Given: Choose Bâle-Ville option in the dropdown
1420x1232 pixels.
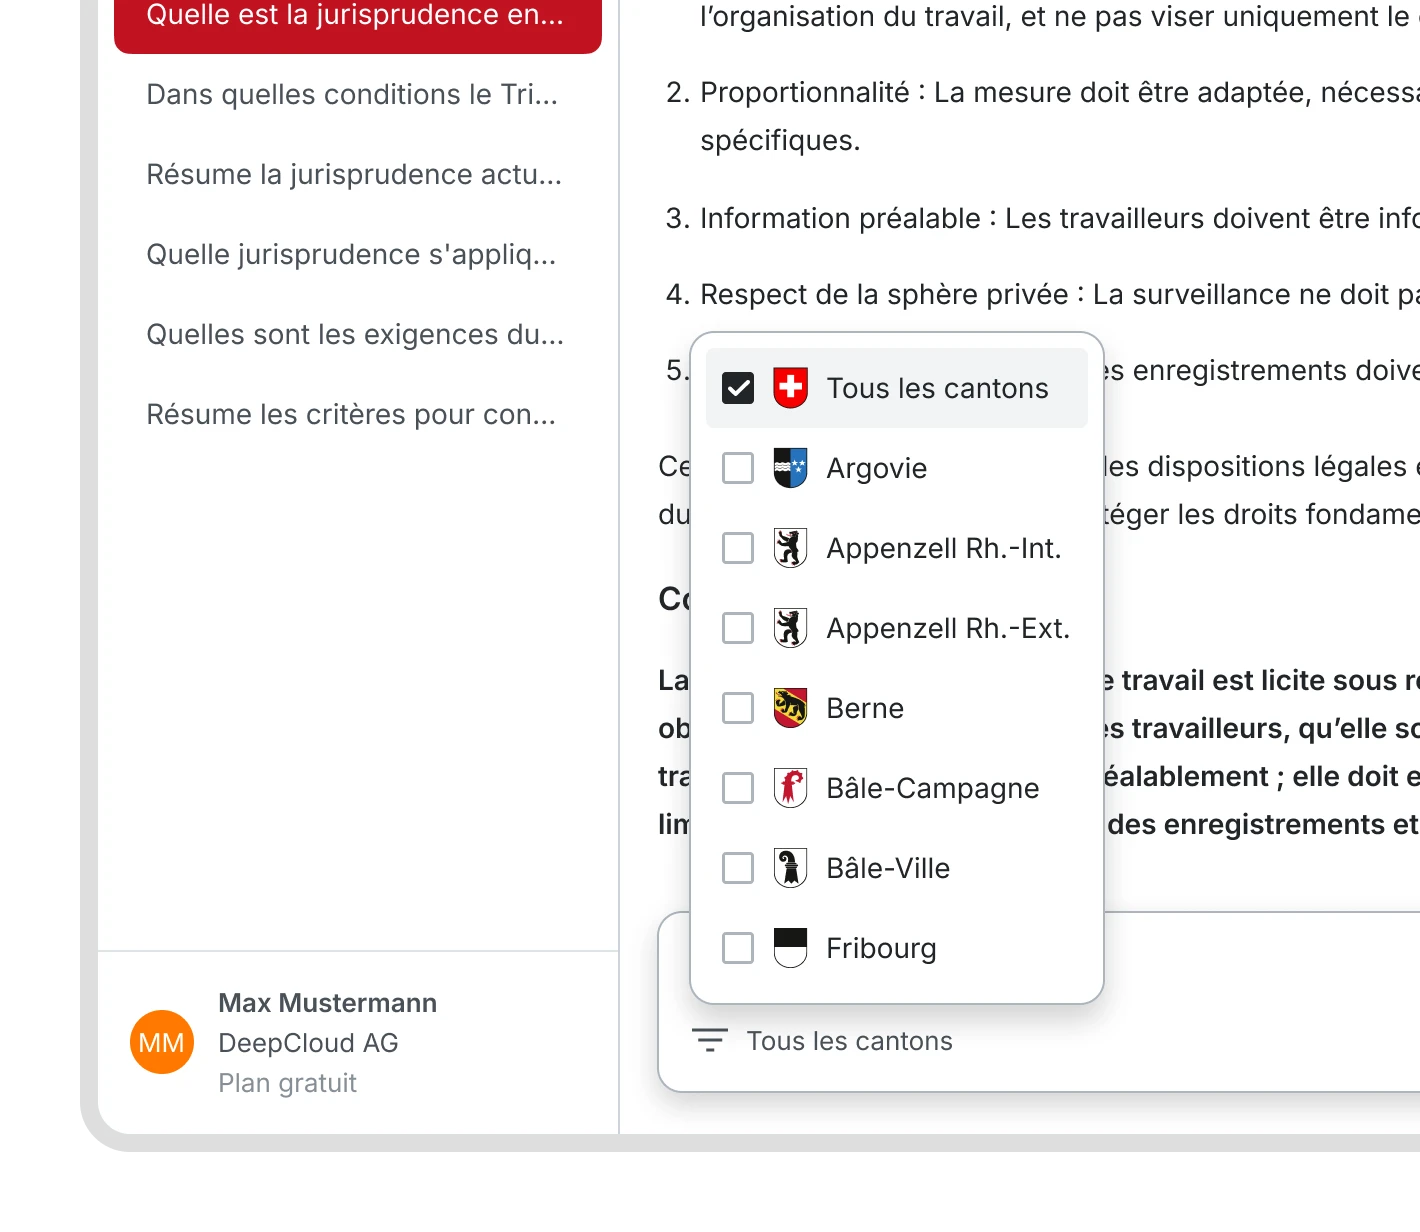Looking at the screenshot, I should click(x=897, y=868).
